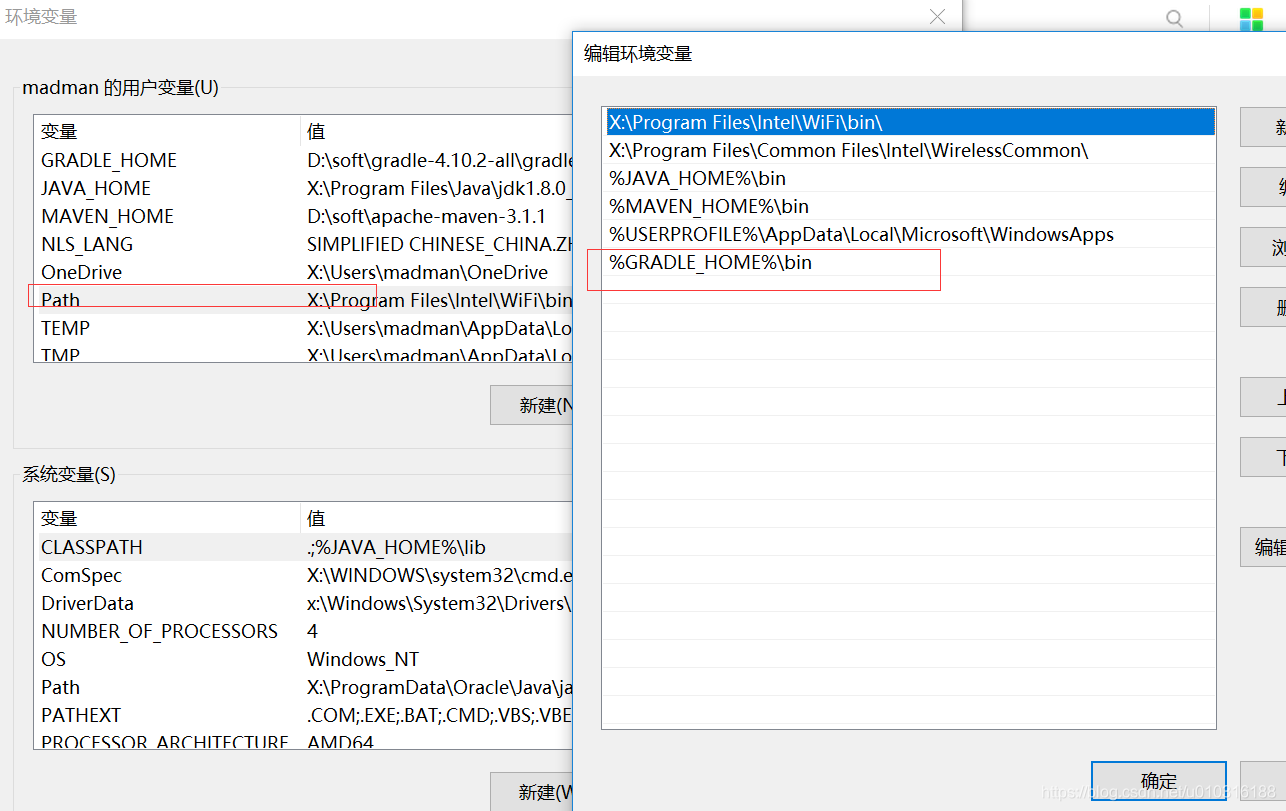Select JAVA_HOME in user variables

coord(96,188)
